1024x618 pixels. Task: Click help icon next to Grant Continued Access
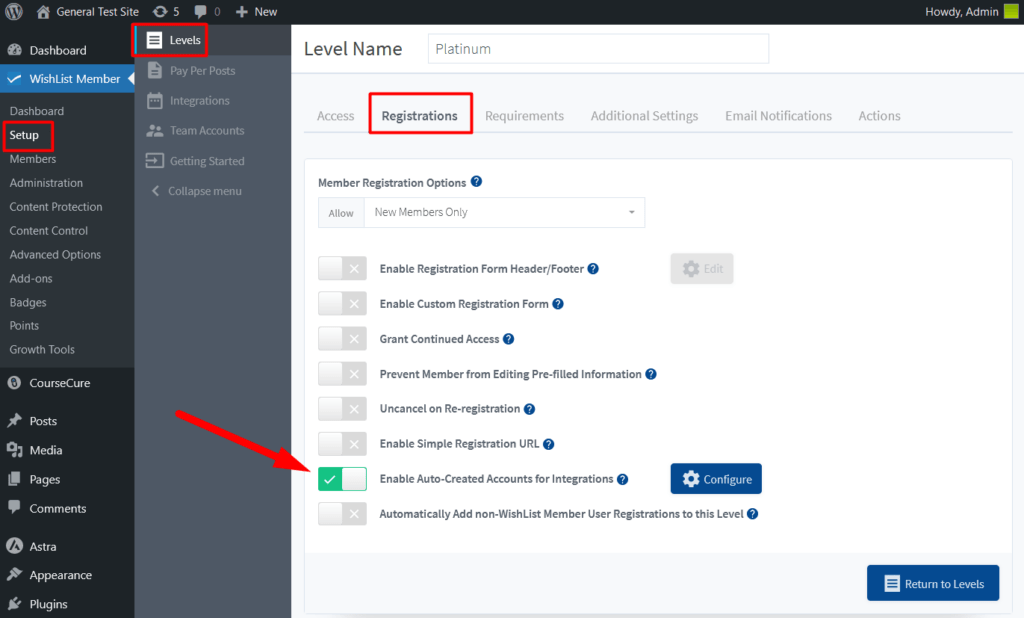click(508, 339)
